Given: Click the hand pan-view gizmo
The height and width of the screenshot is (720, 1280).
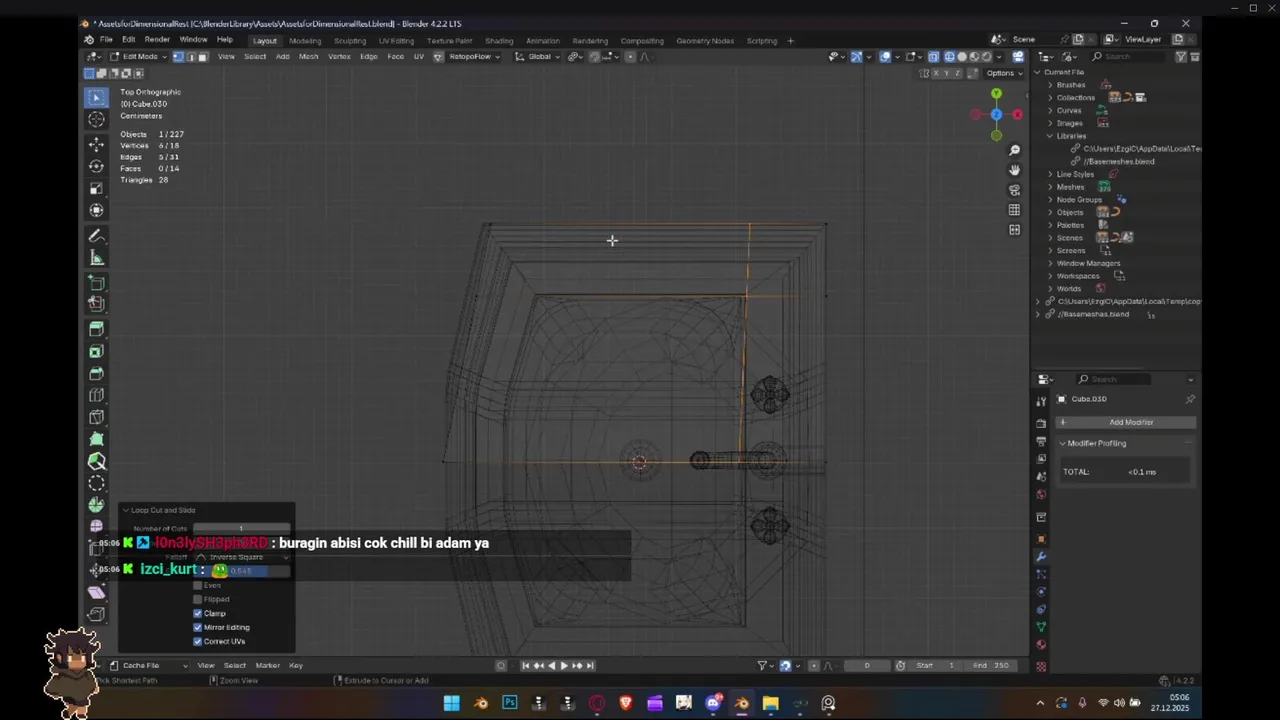Looking at the screenshot, I should [1014, 170].
